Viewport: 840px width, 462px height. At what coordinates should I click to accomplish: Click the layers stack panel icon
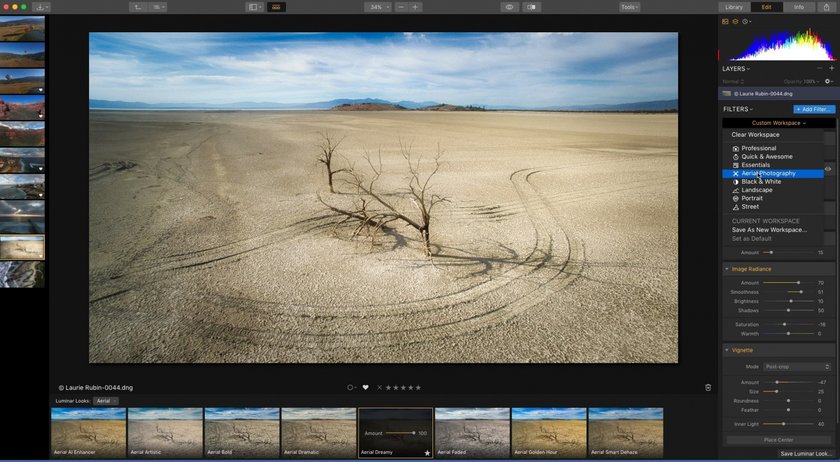point(736,21)
